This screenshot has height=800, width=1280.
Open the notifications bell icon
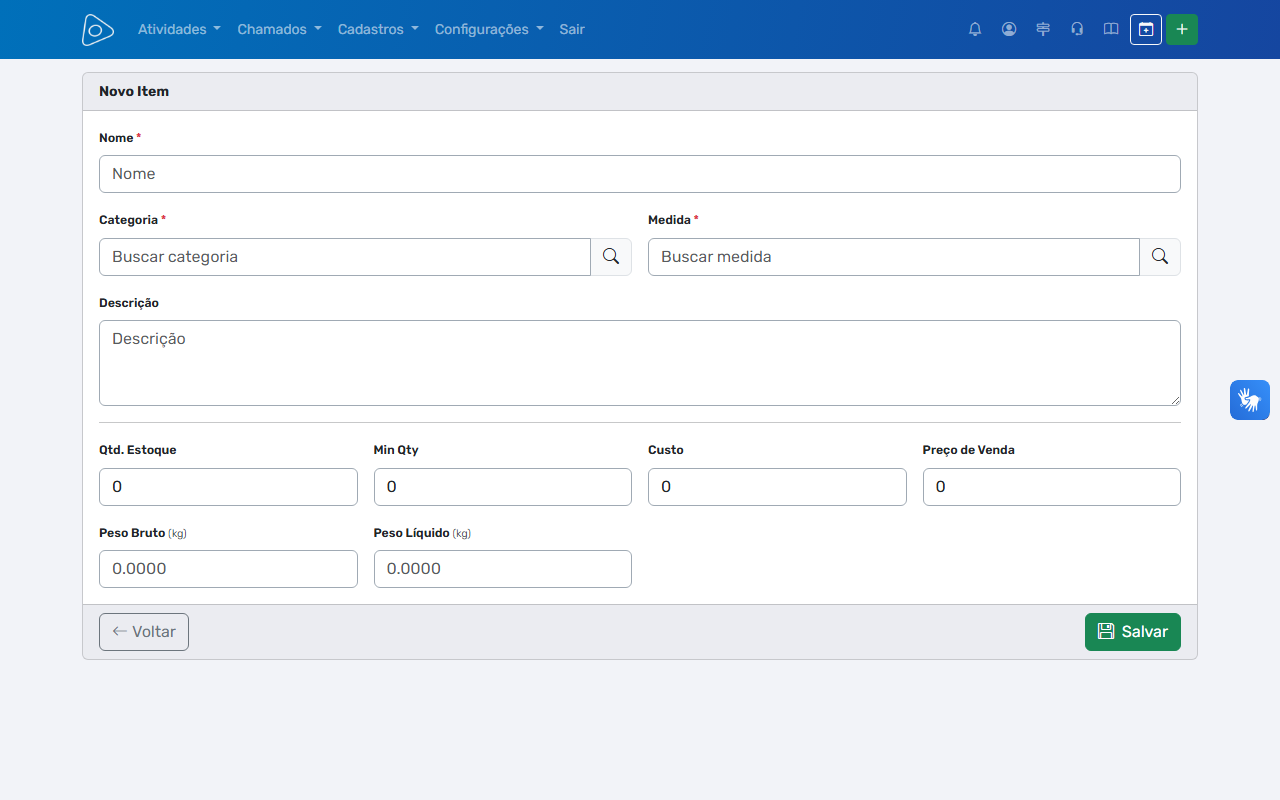point(975,29)
